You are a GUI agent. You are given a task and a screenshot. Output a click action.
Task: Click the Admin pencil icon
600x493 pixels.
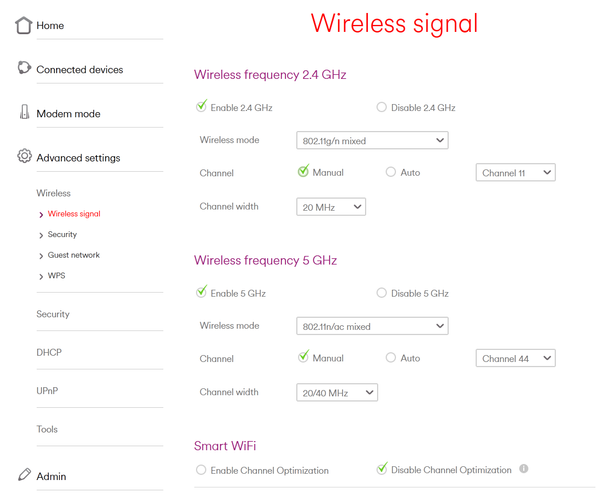[24, 475]
